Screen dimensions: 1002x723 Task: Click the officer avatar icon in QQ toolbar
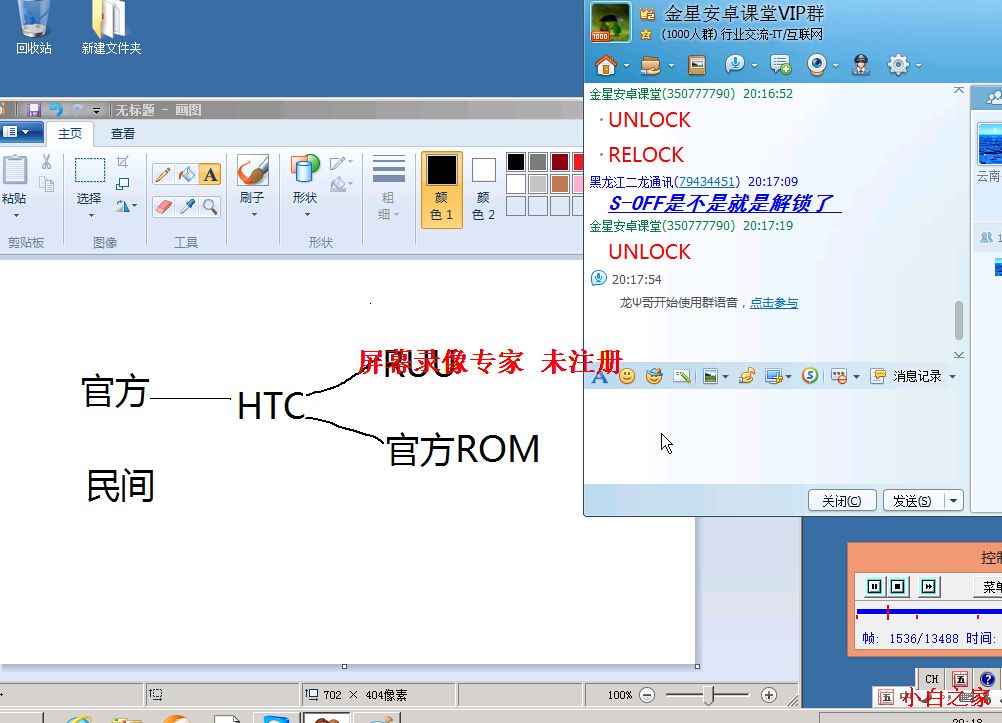click(x=861, y=65)
